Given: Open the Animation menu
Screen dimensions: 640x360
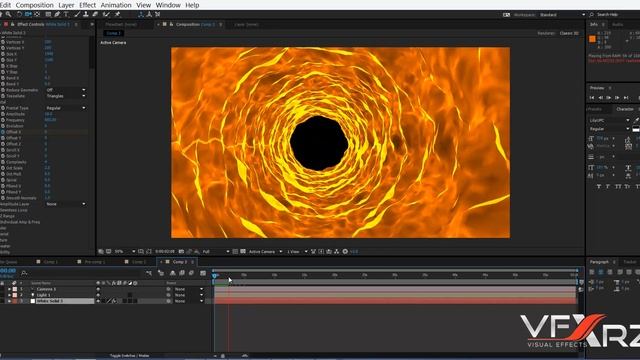Looking at the screenshot, I should [x=116, y=5].
